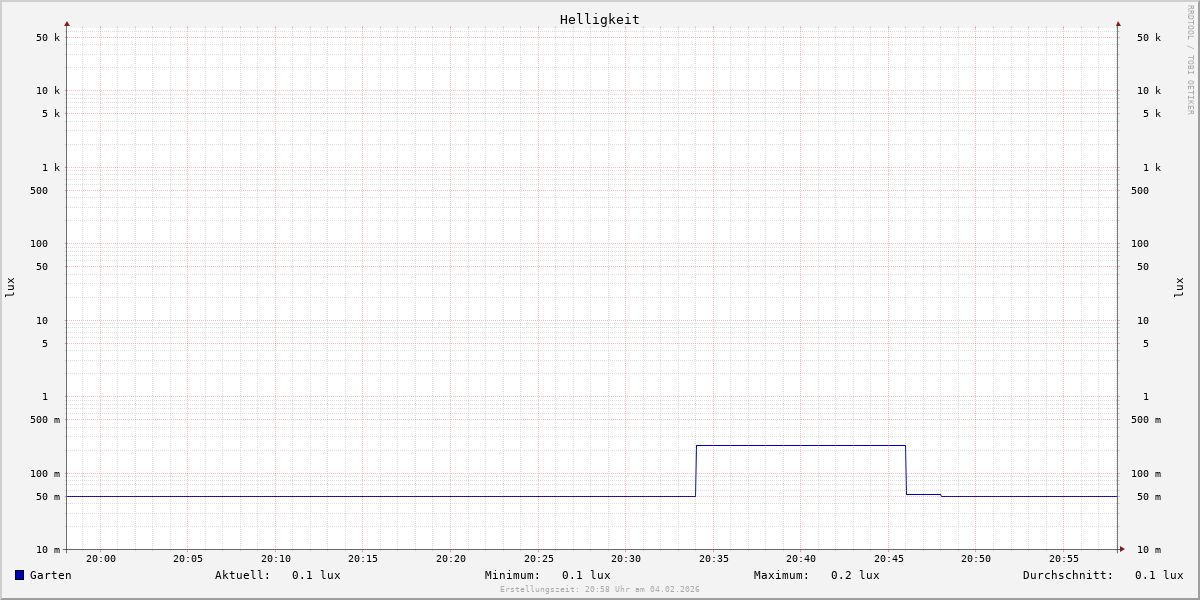Click the '50 m' label on left axis
Image resolution: width=1200 pixels, height=600 pixels.
[48, 497]
